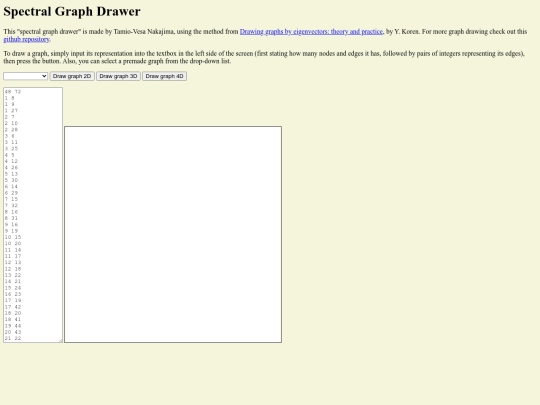Place cursor on the '2 28' edge line
Screen dimensions: 540x405
coord(11,130)
